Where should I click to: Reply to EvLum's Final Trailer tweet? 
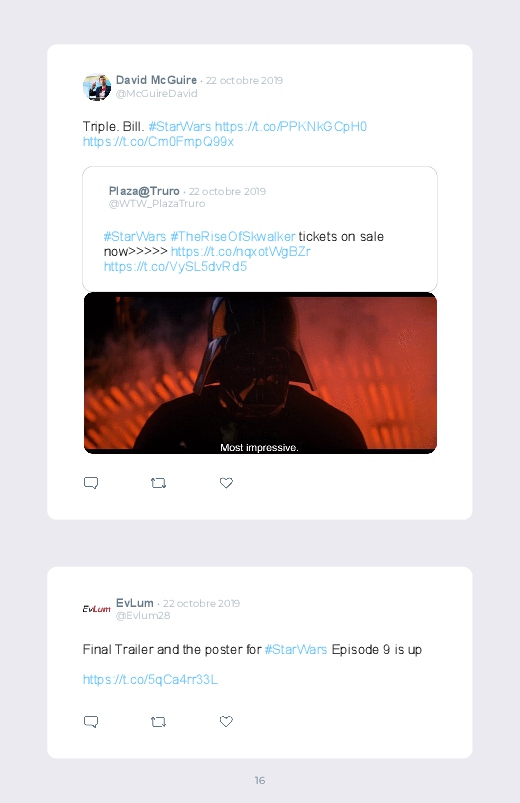tap(91, 722)
